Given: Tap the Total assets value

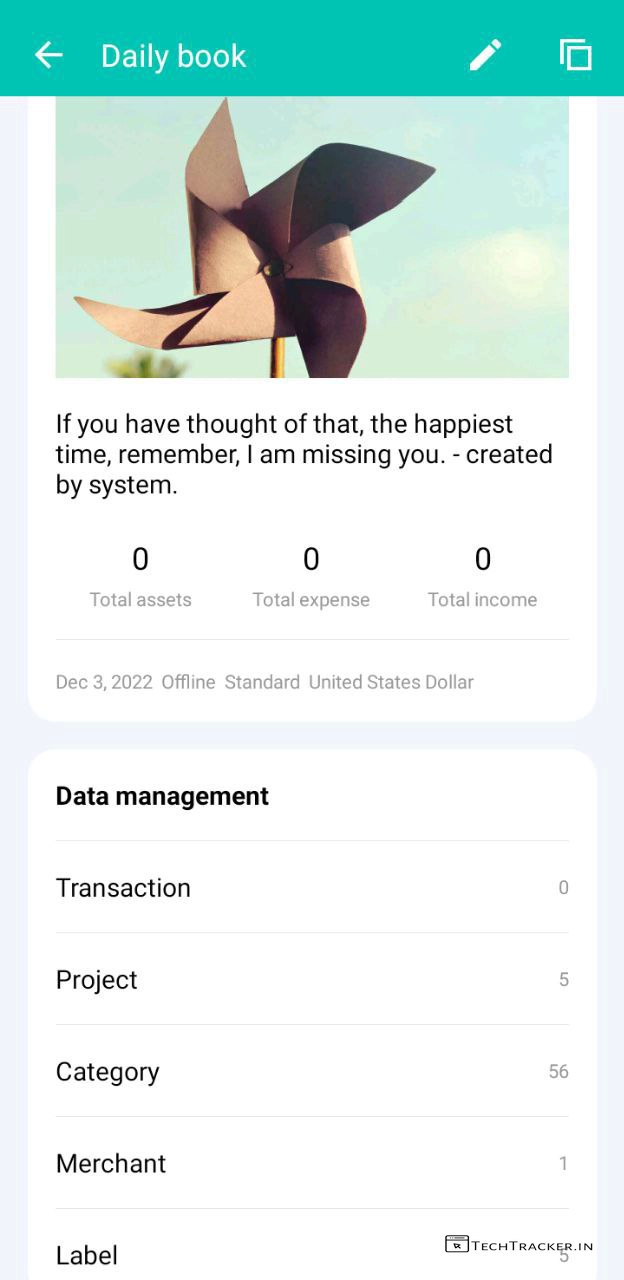Looking at the screenshot, I should 140,560.
